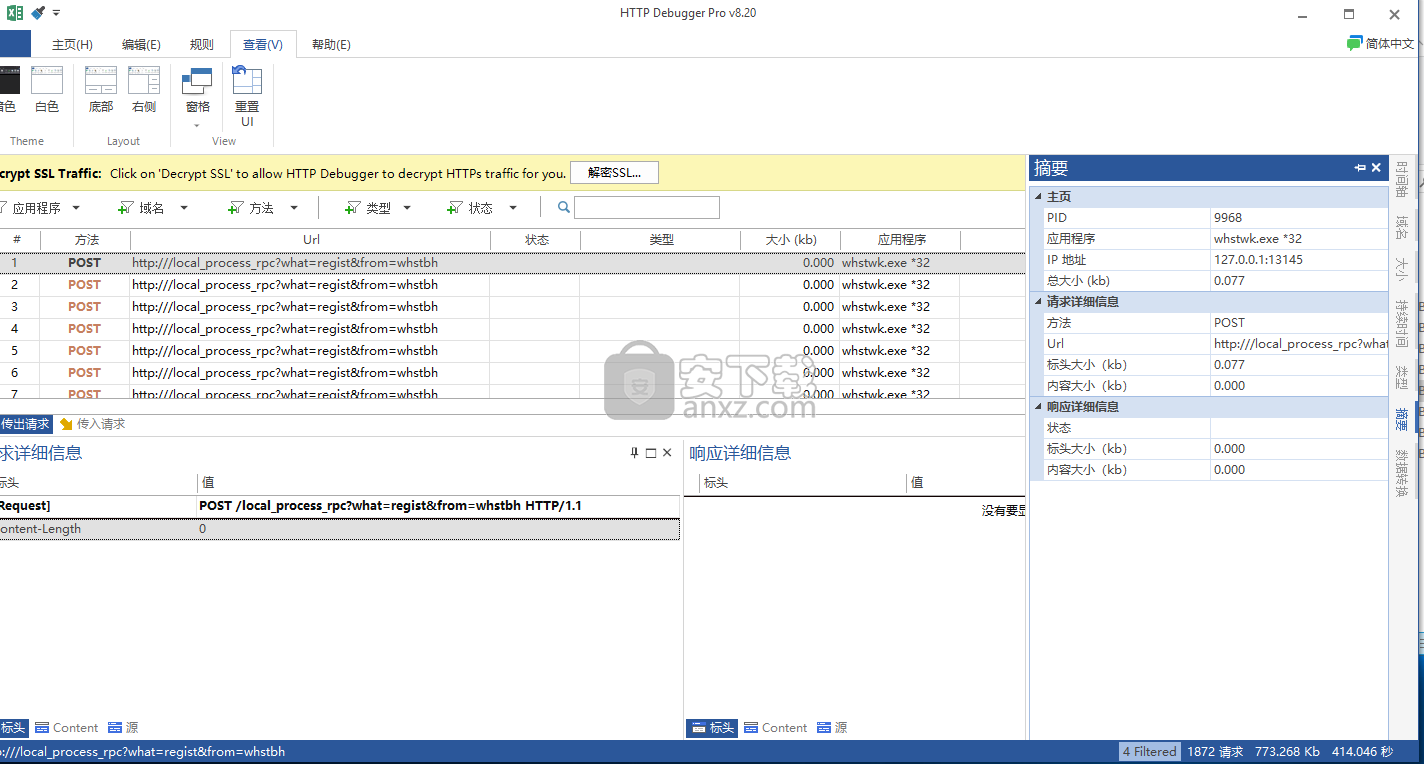
Task: Click the 简体中文 language selector
Action: [x=1380, y=43]
